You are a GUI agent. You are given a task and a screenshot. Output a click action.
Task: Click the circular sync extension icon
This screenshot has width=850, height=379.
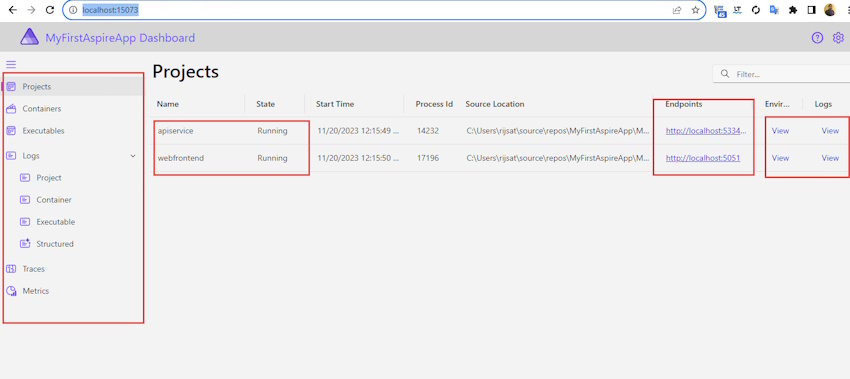[x=756, y=10]
